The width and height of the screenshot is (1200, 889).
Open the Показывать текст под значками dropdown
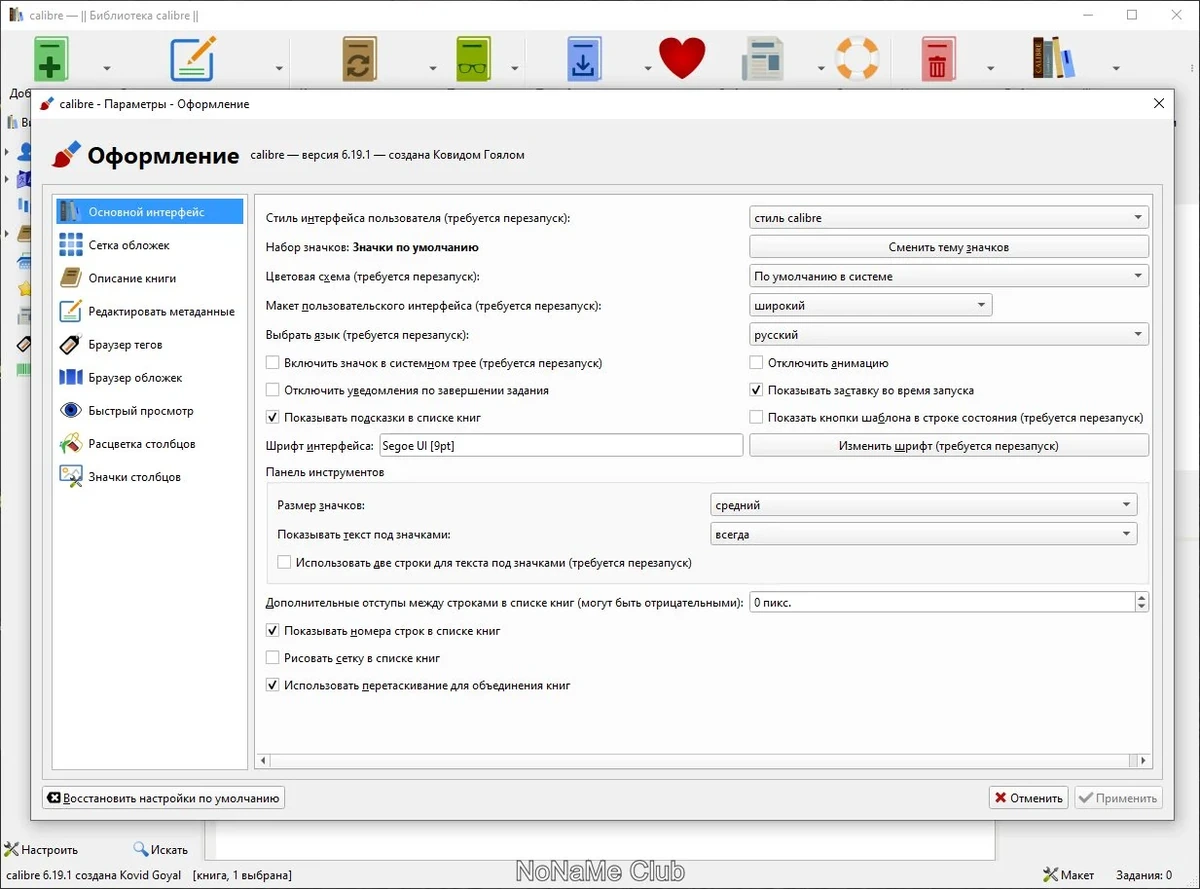(924, 534)
